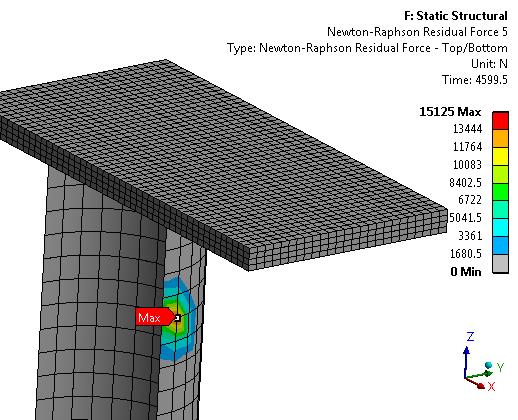The width and height of the screenshot is (518, 420).
Task: Click the 15125 Max legend value
Action: click(450, 112)
